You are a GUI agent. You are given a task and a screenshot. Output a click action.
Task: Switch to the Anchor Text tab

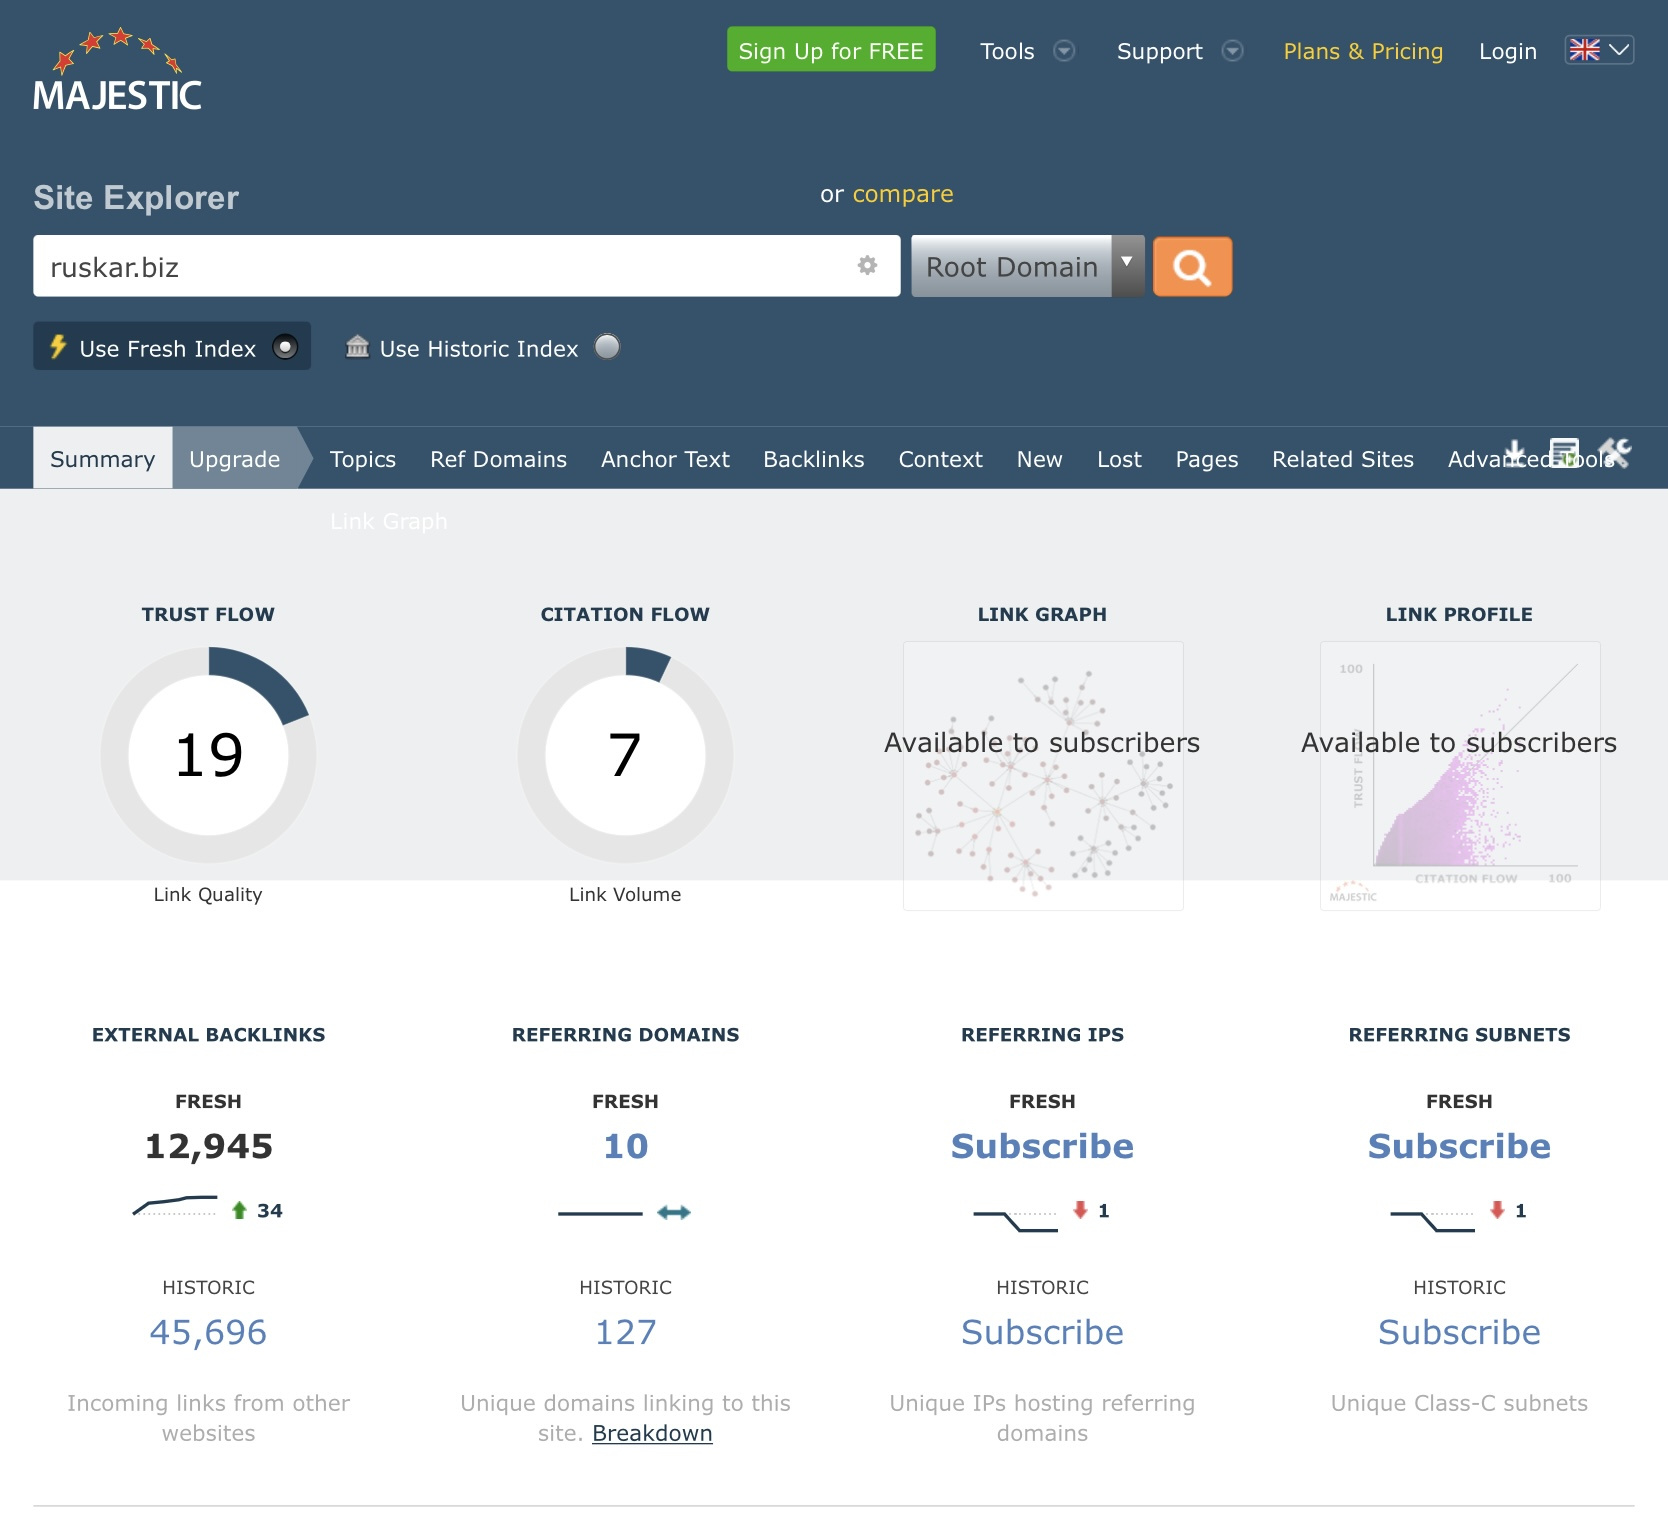pyautogui.click(x=665, y=459)
